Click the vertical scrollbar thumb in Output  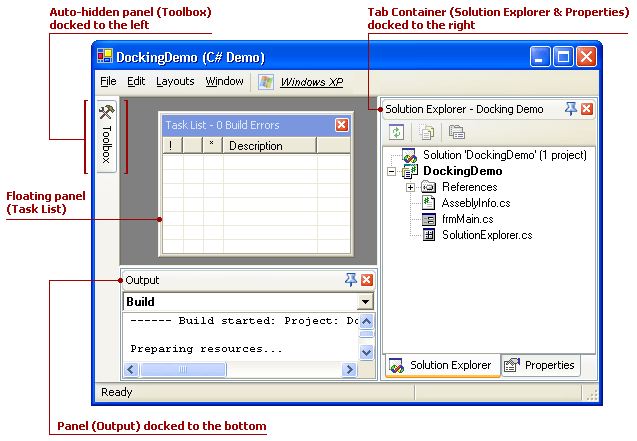tap(366, 334)
